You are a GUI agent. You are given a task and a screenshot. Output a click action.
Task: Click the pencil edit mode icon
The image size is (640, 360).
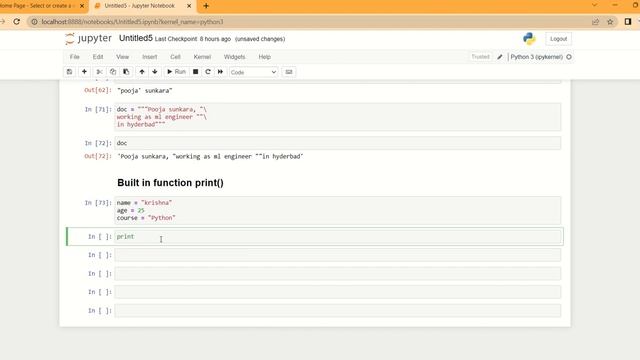pyautogui.click(x=500, y=57)
